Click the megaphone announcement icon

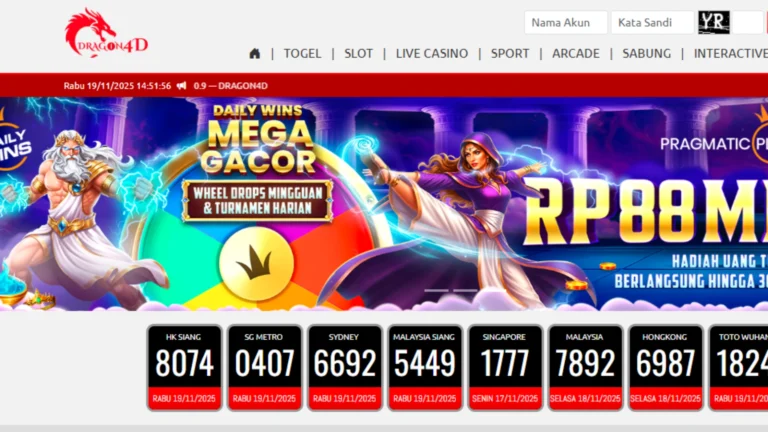(182, 86)
